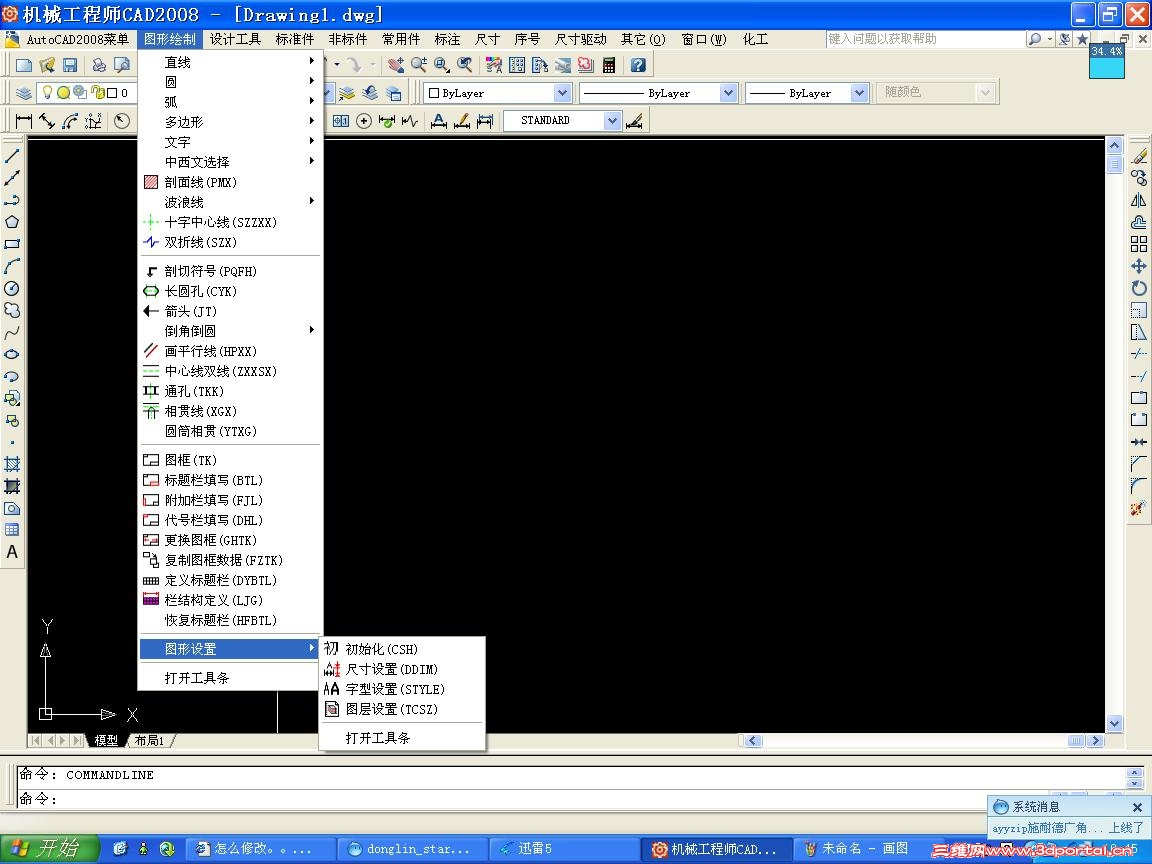Choose 图层设置(TCSZ) in the submenu
The image size is (1152, 864).
[x=403, y=709]
